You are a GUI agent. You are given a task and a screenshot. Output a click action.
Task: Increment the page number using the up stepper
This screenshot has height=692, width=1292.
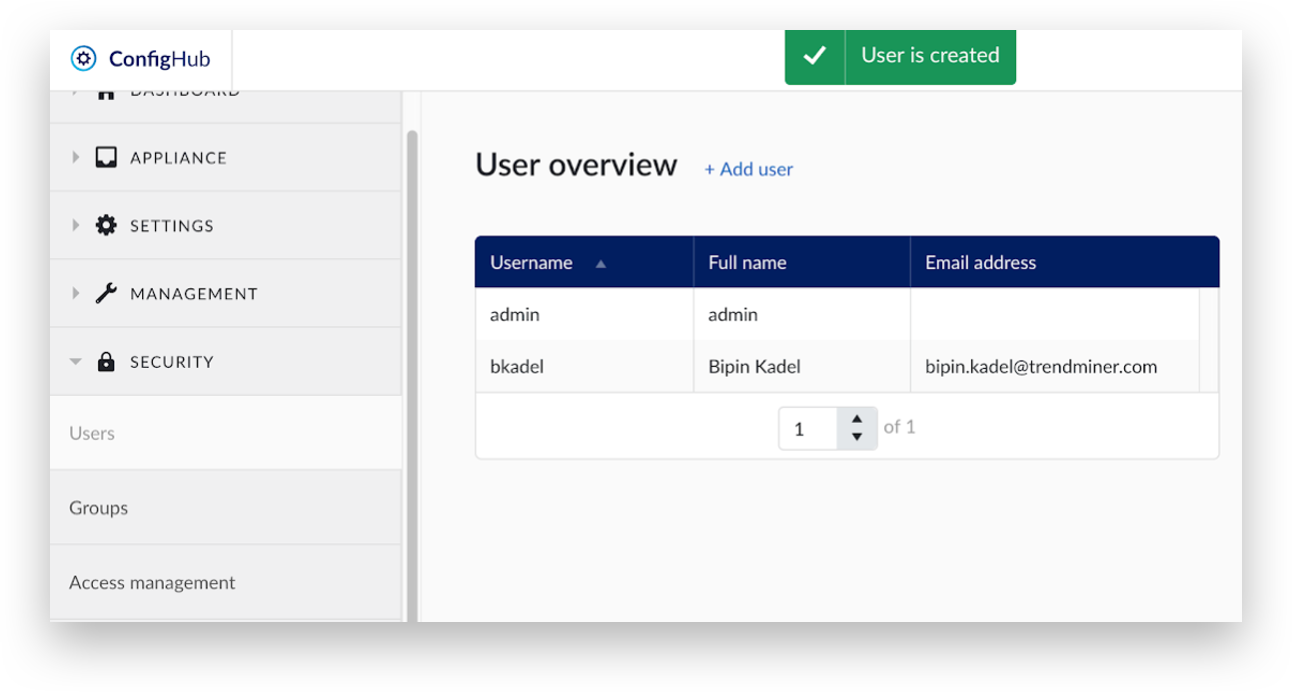click(x=857, y=421)
